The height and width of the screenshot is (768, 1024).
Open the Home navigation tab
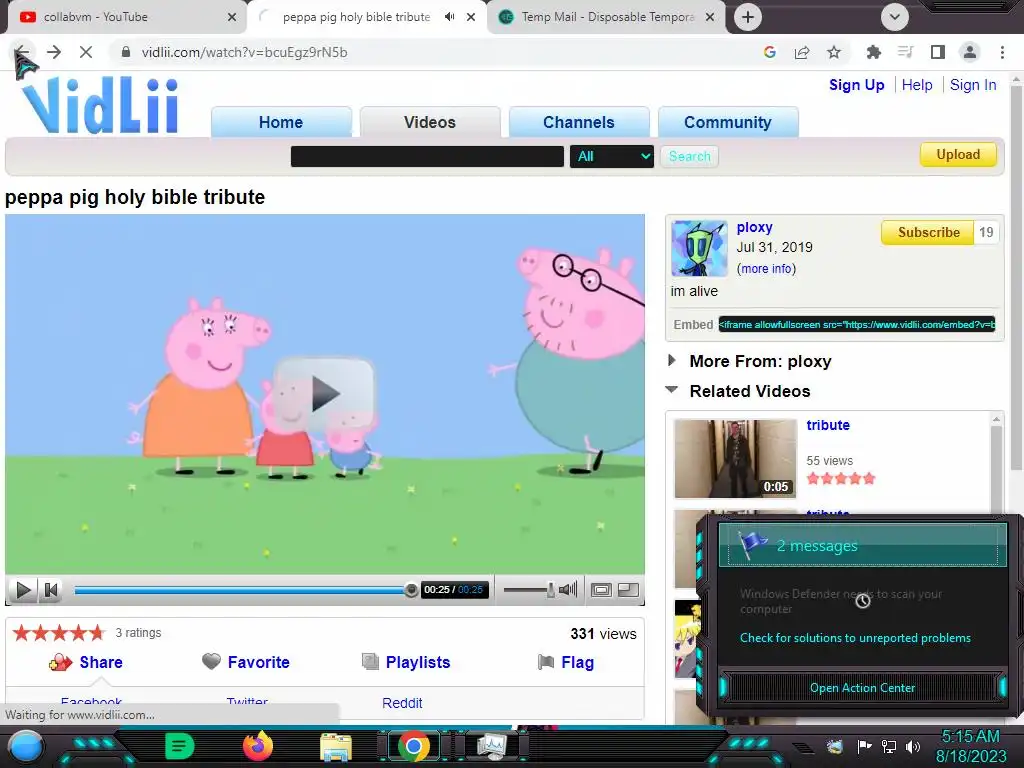(x=281, y=122)
